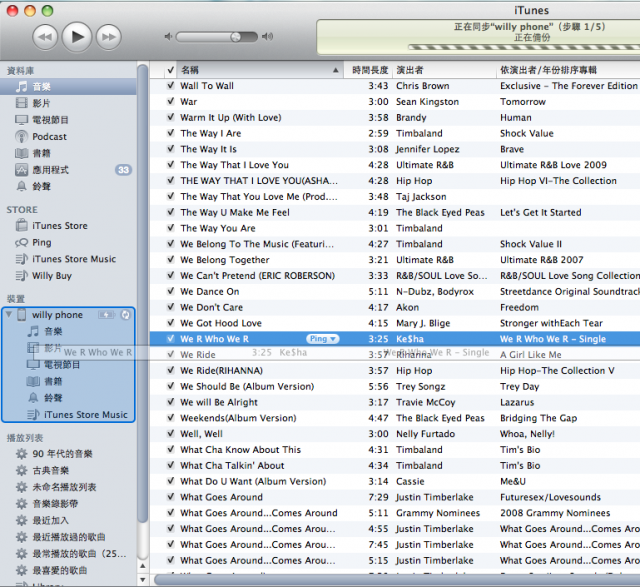Click sync/eject icon beside willy phone
The image size is (640, 587).
pos(125,315)
